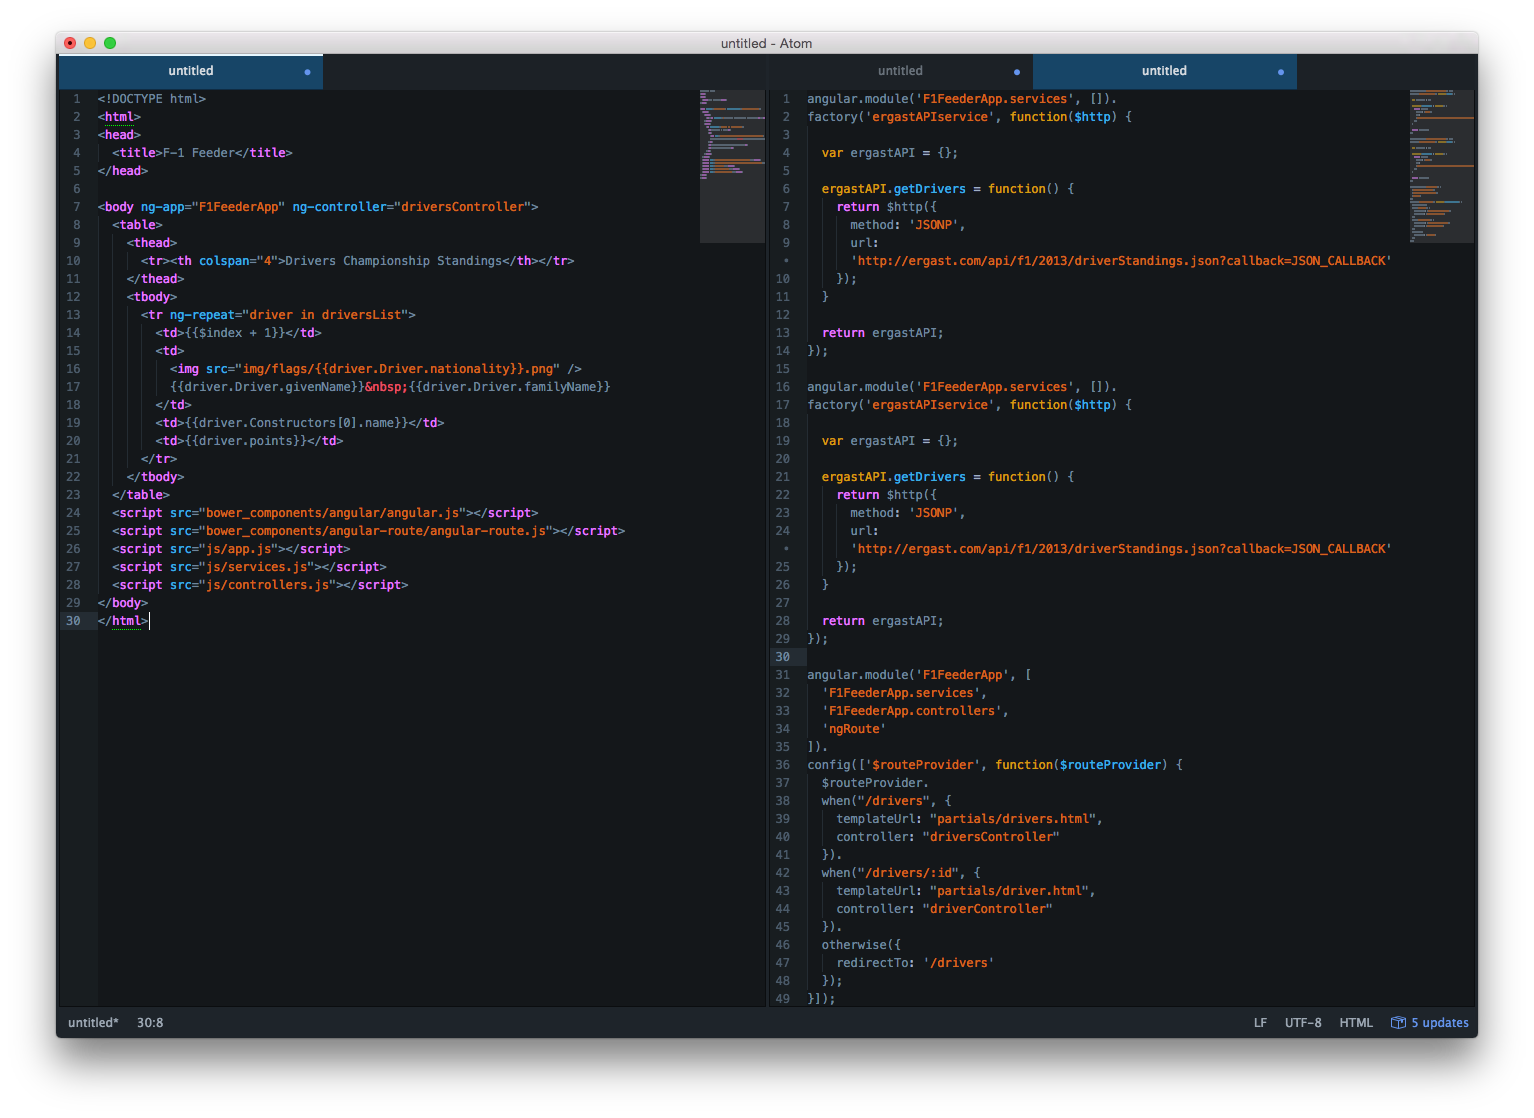Open the LF line ending selector
Screen dimensions: 1534x1118
(1260, 1022)
